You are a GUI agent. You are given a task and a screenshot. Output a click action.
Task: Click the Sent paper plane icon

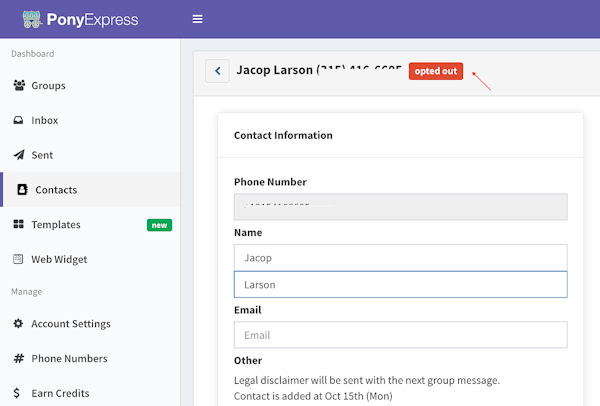(x=19, y=155)
